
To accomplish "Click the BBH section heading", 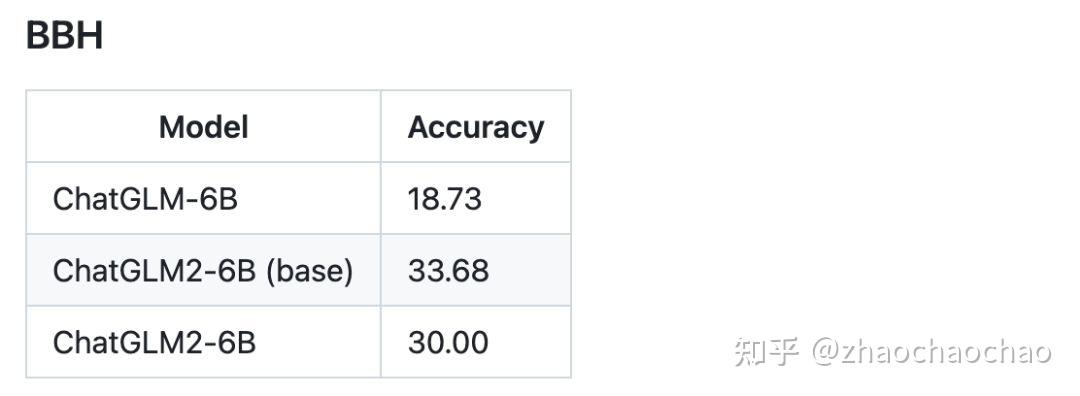I will click(65, 36).
